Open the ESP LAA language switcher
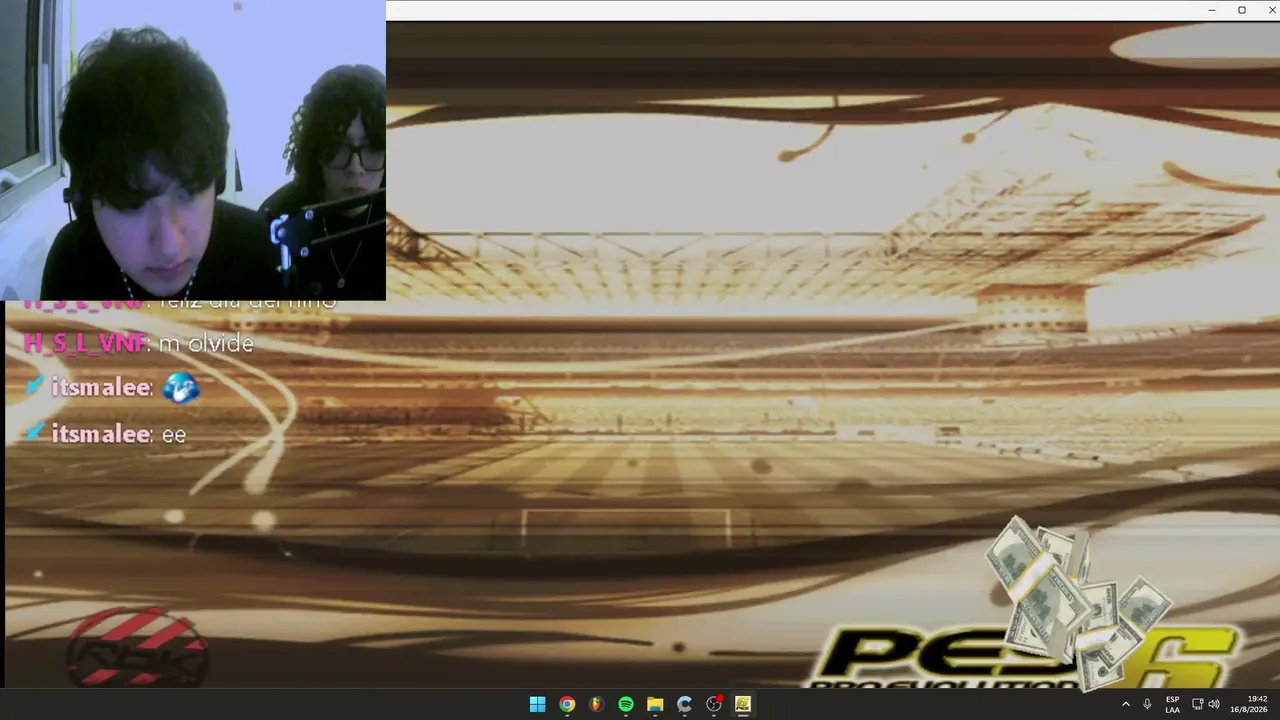 tap(1172, 704)
